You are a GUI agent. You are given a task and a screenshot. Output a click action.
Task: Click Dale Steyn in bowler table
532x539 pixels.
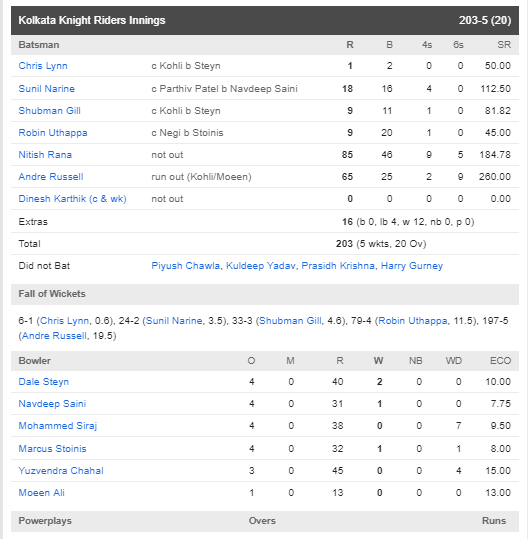tap(44, 382)
